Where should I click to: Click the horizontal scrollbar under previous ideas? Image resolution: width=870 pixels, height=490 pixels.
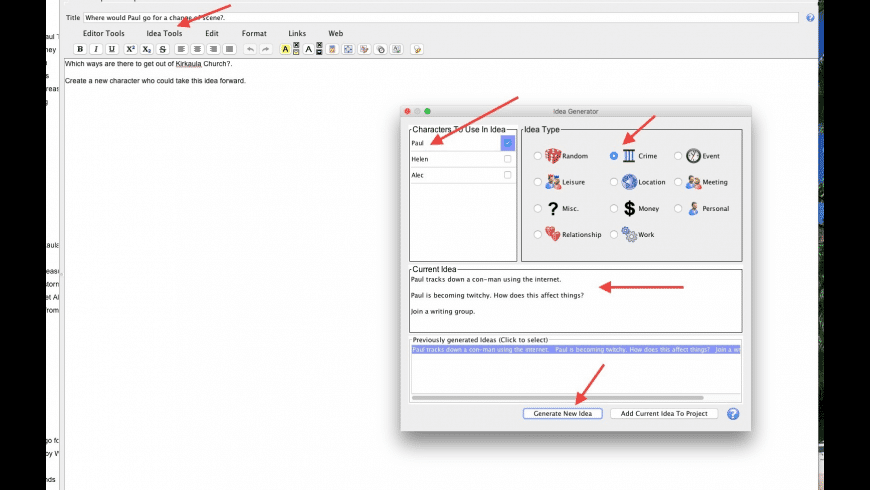(x=558, y=397)
